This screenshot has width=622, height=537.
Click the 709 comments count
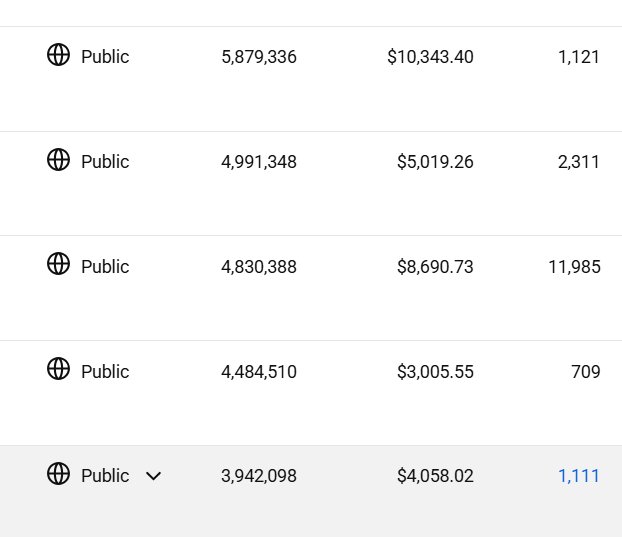(x=586, y=372)
